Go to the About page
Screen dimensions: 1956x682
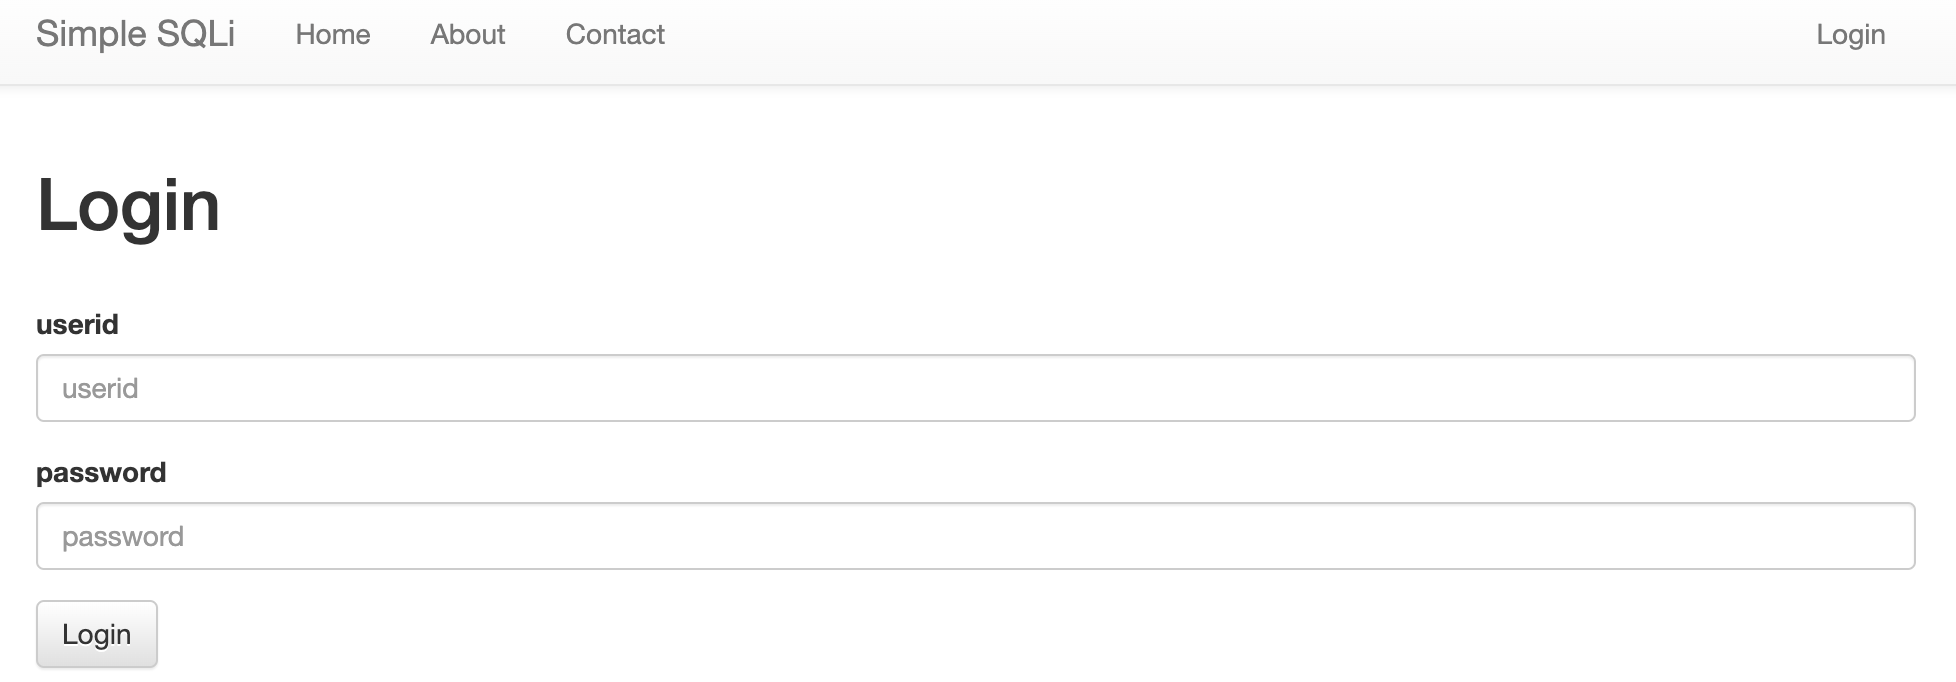coord(467,35)
